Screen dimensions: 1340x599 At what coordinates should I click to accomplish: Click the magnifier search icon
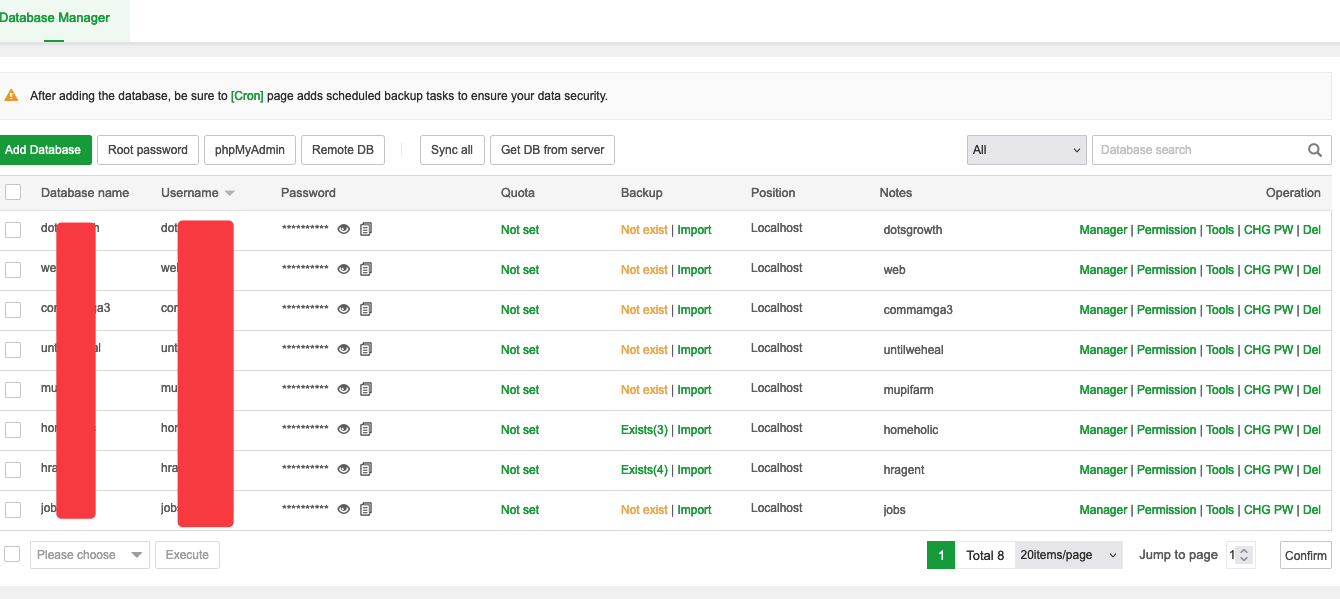click(1315, 150)
